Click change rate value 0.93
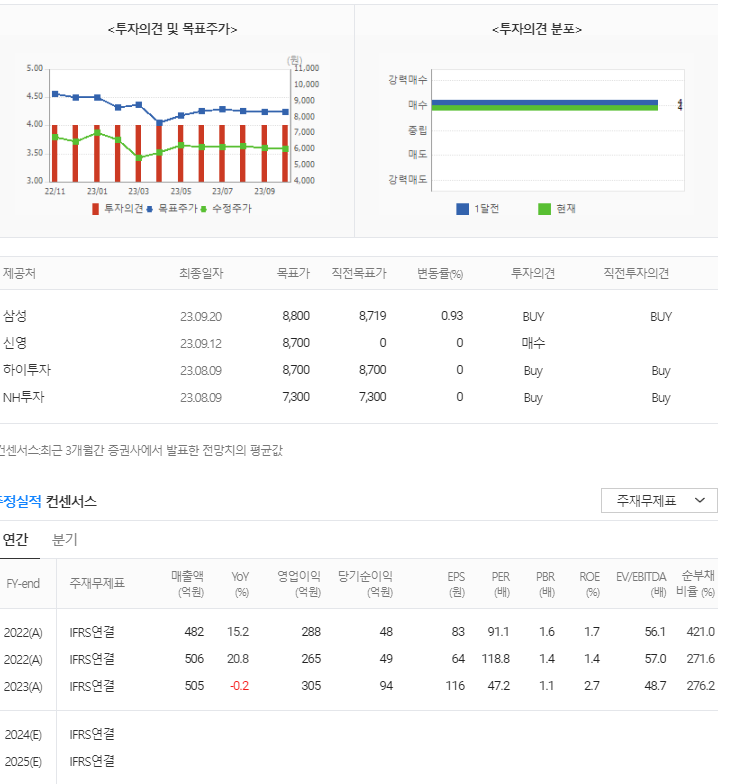The height and width of the screenshot is (784, 736). tap(452, 316)
